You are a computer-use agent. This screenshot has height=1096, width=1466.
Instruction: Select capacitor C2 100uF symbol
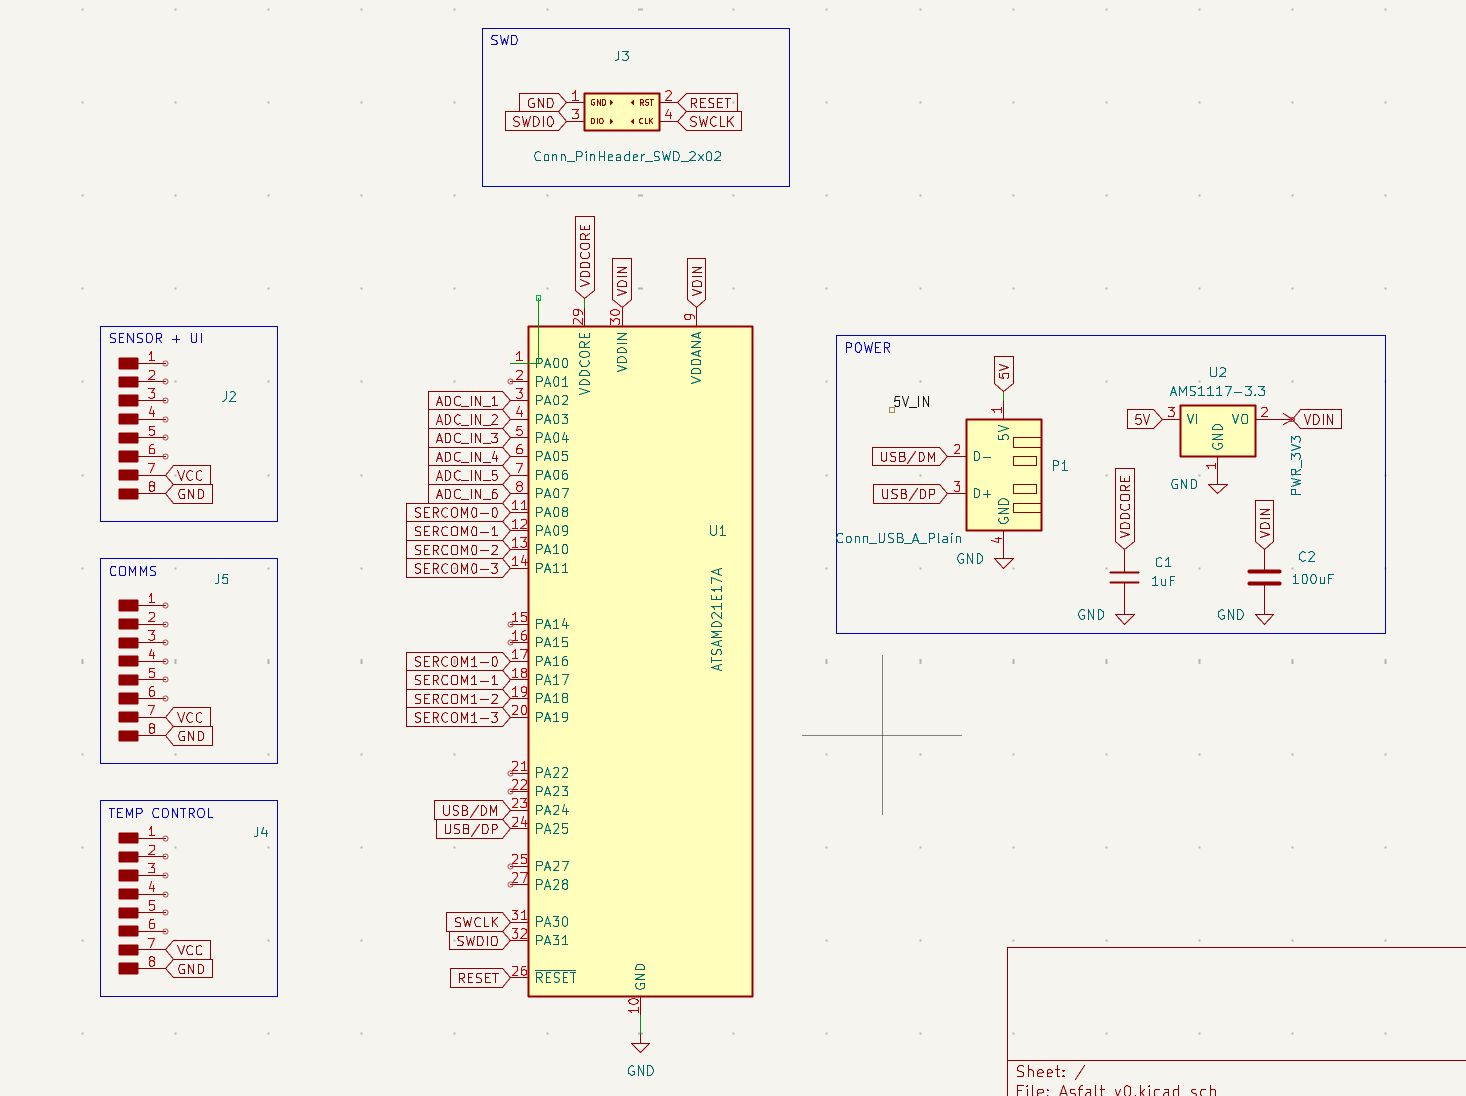pyautogui.click(x=1264, y=575)
